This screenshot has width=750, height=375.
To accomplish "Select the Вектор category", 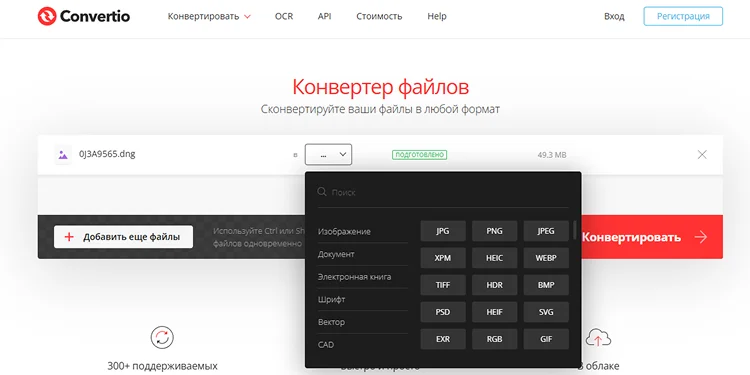I will tap(331, 322).
